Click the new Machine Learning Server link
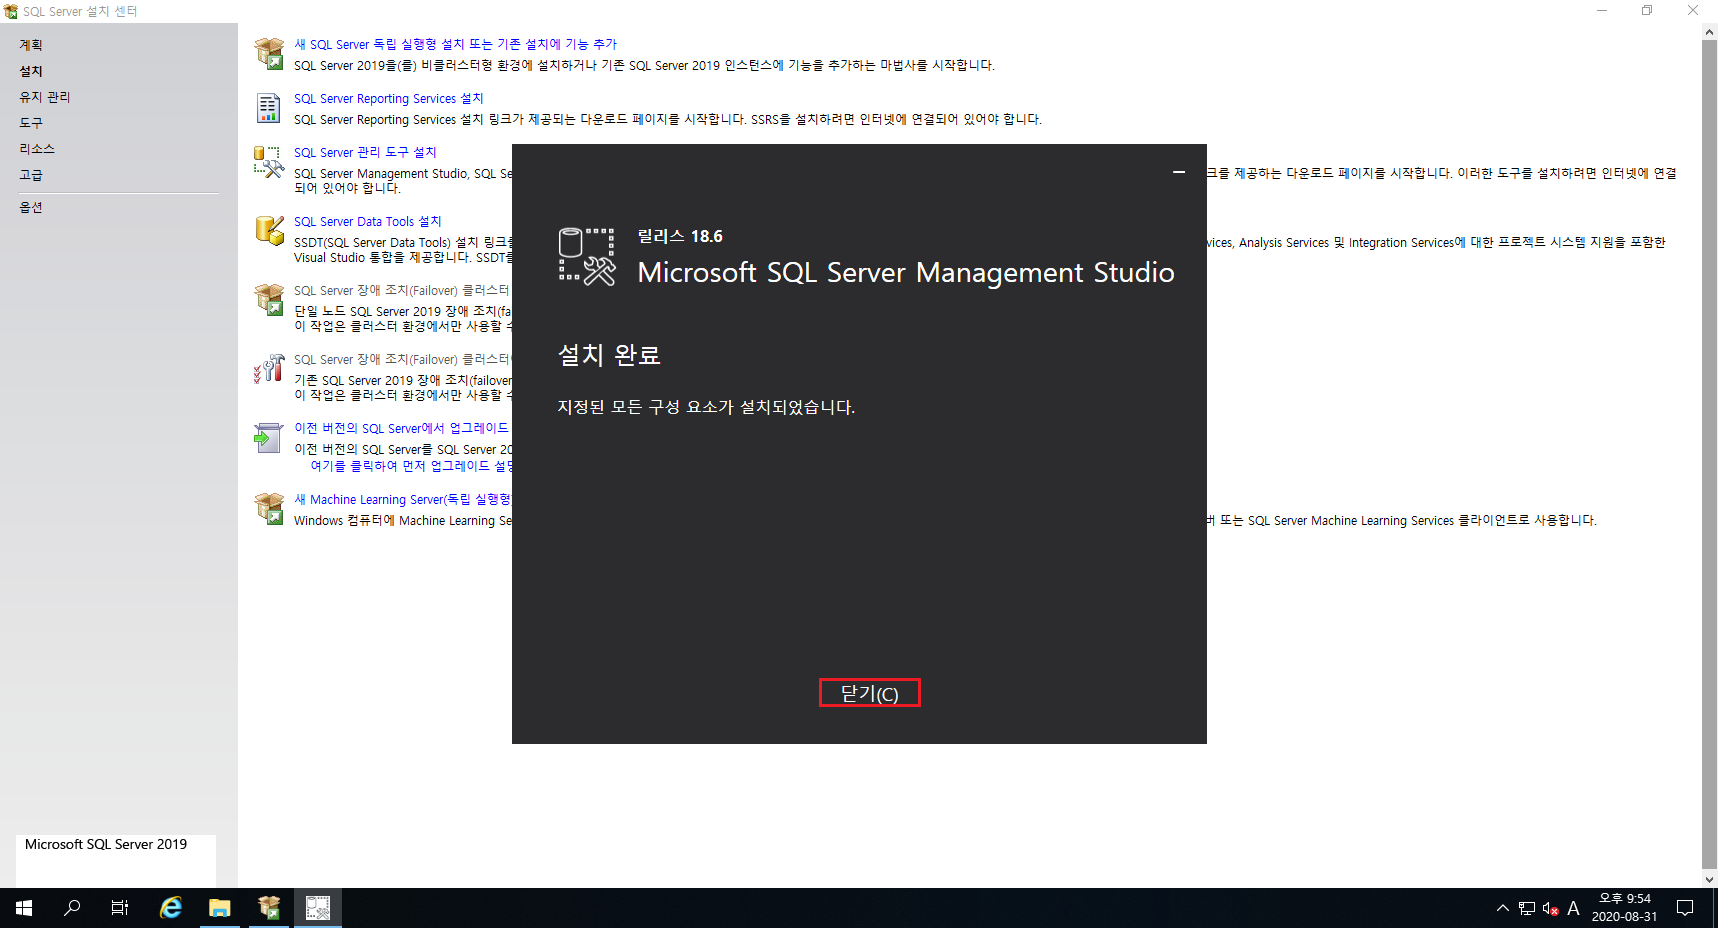Image resolution: width=1718 pixels, height=928 pixels. (x=402, y=499)
